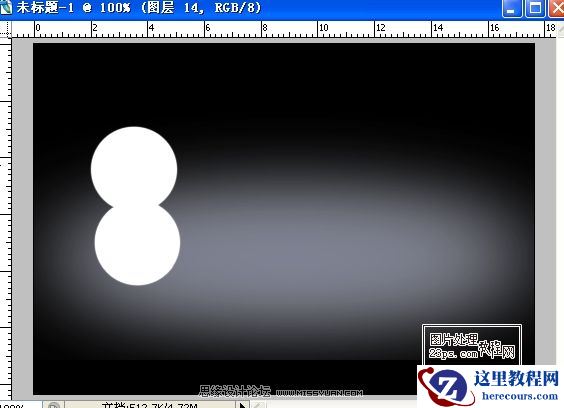Click the document icon in the title bar
The width and height of the screenshot is (564, 408).
(5, 8)
